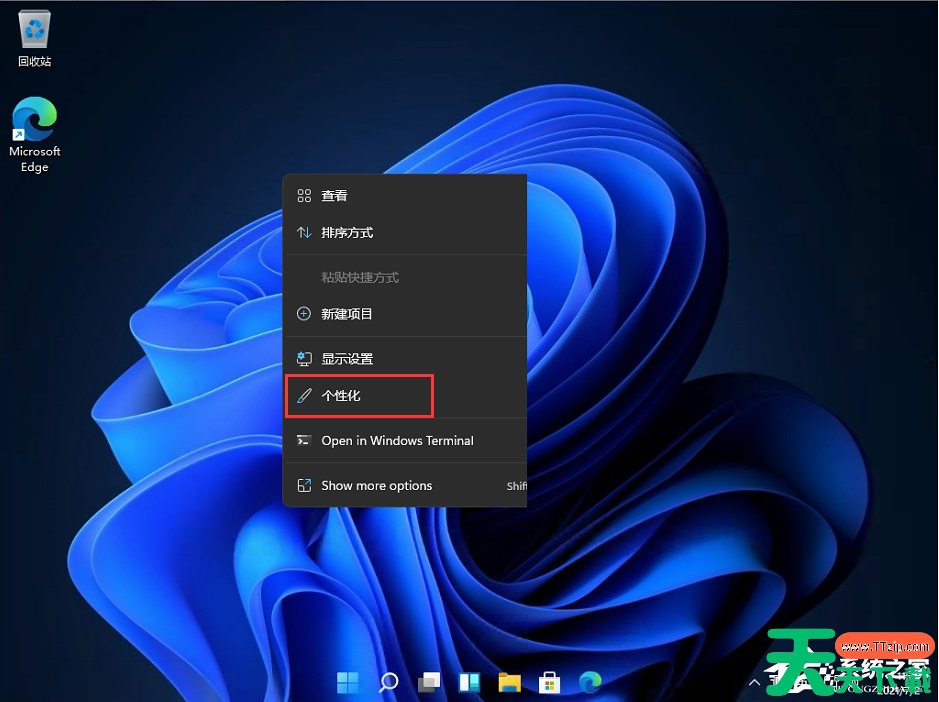Open Task View on the taskbar

tap(428, 682)
